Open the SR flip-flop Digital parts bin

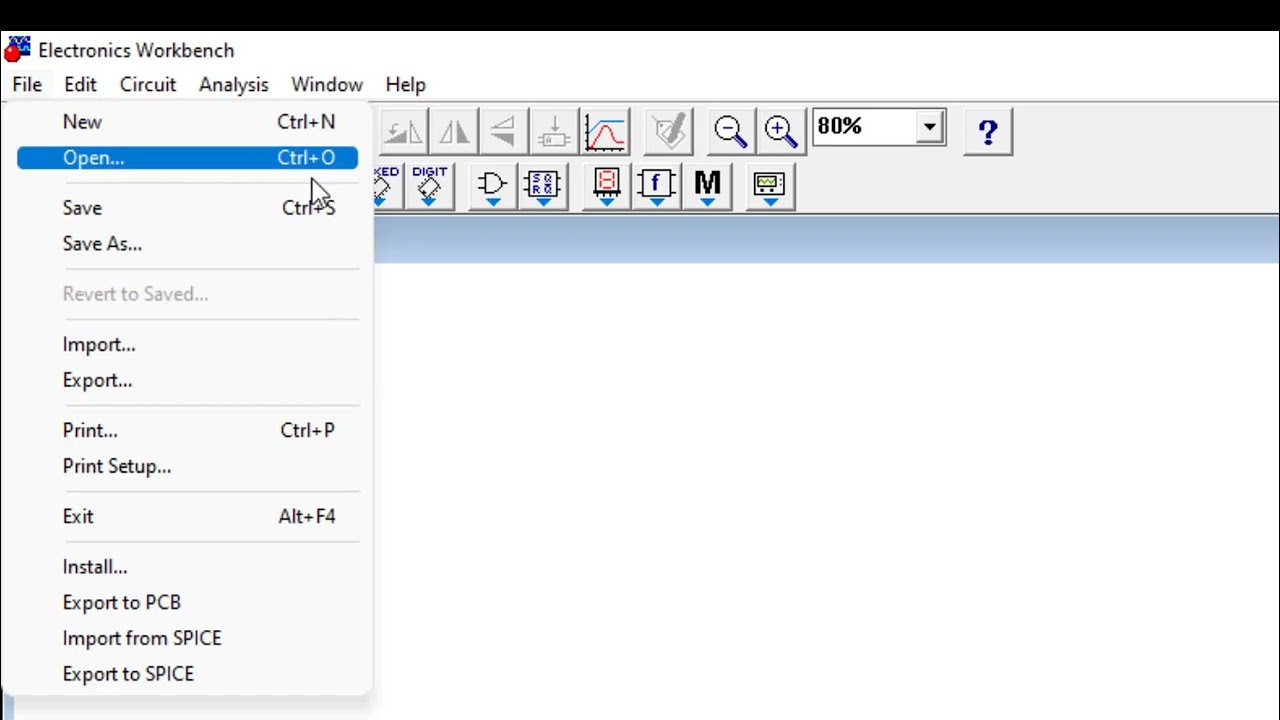(543, 186)
